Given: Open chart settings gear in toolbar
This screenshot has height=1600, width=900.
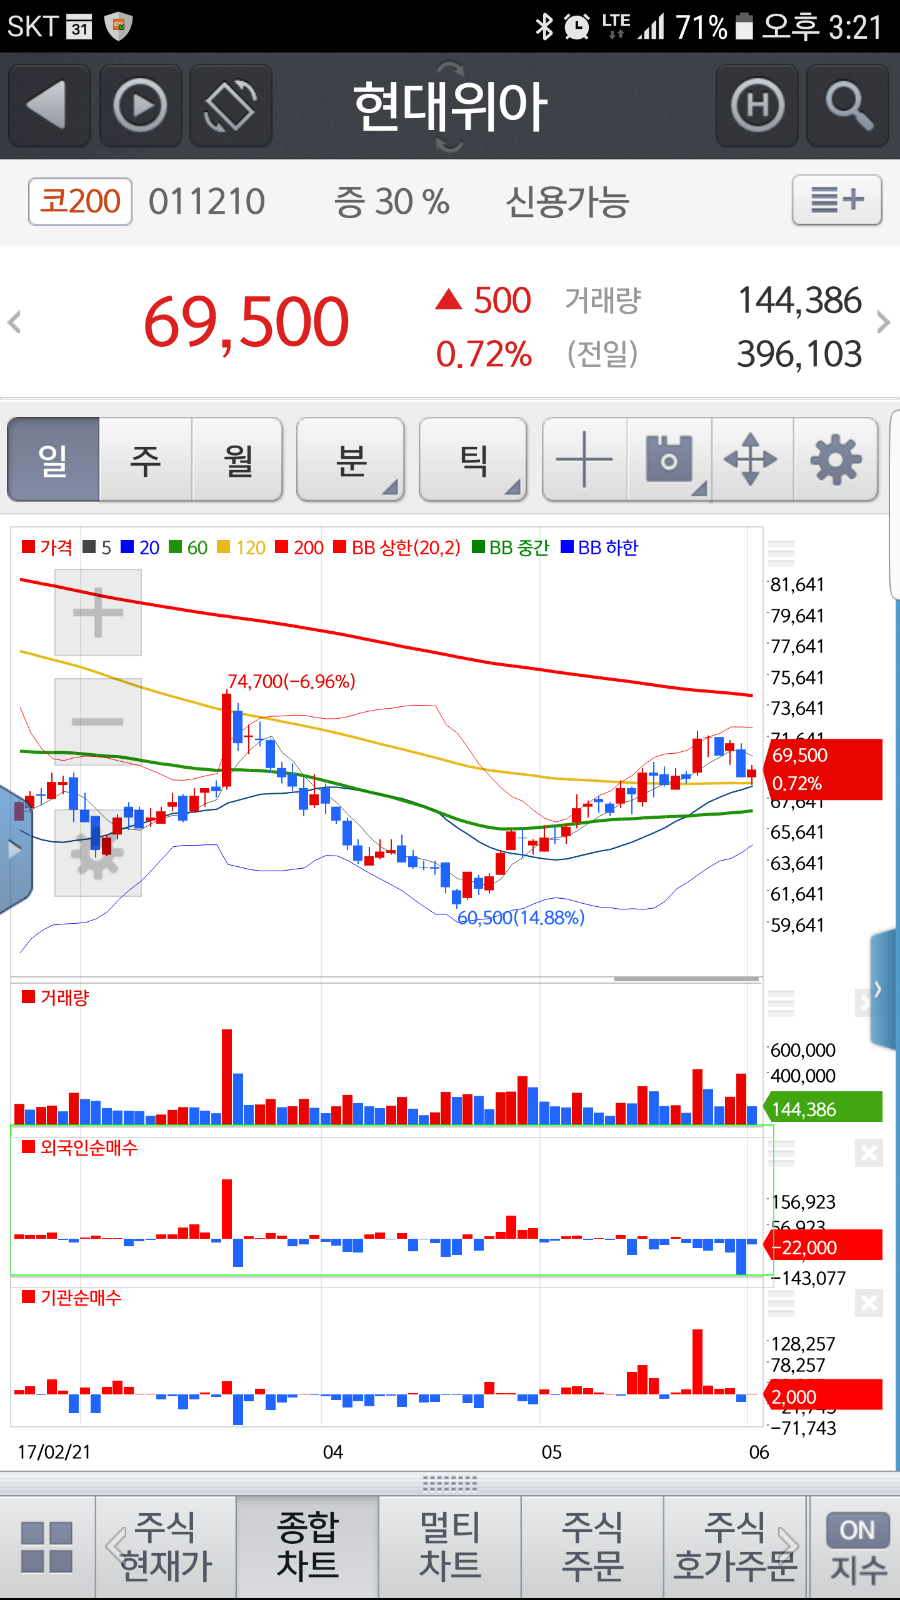Looking at the screenshot, I should [x=836, y=460].
